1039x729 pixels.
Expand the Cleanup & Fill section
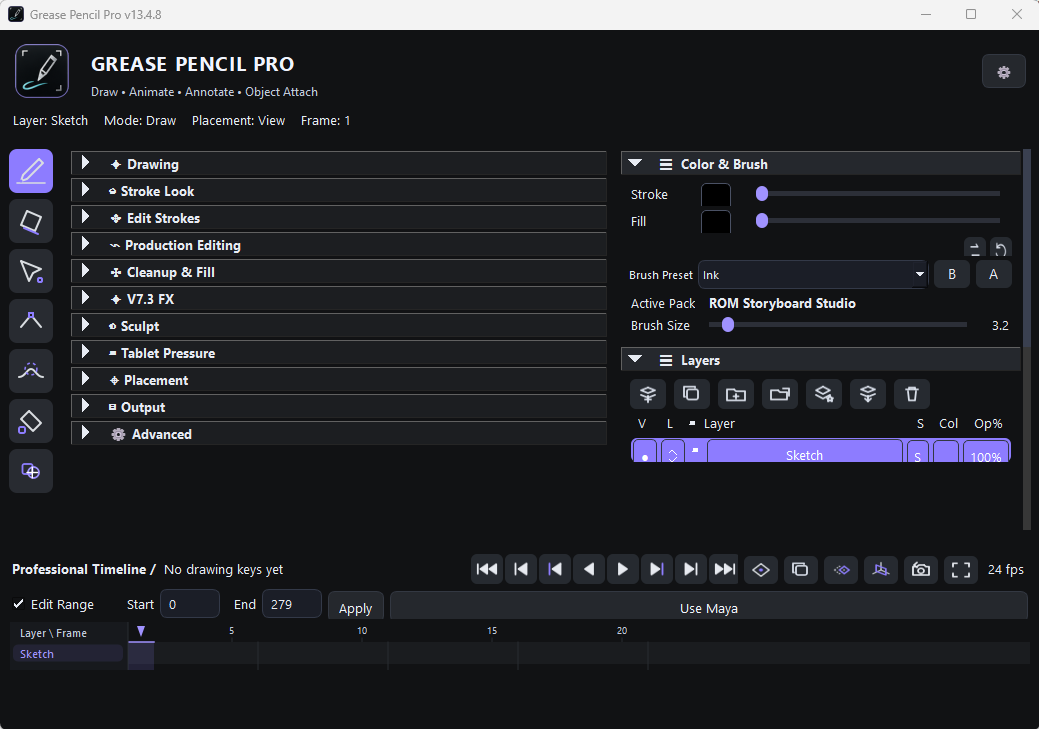[x=339, y=272]
